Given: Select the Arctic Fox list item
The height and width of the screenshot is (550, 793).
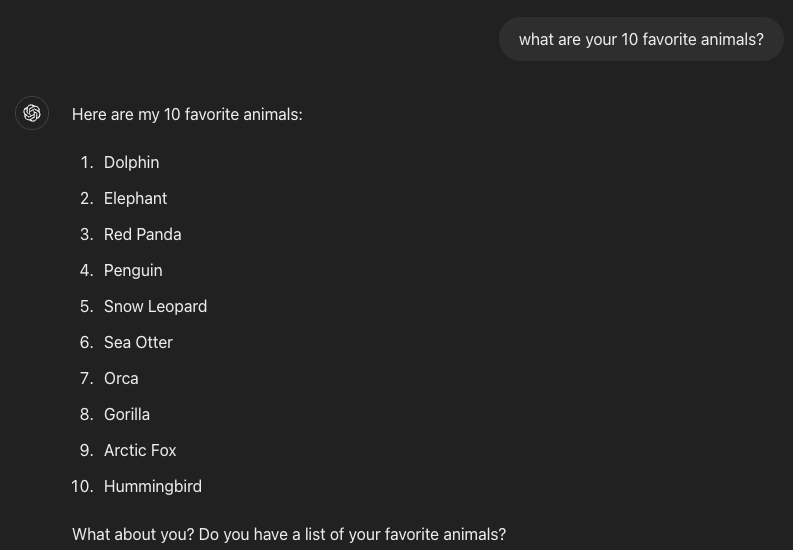Looking at the screenshot, I should tap(140, 450).
